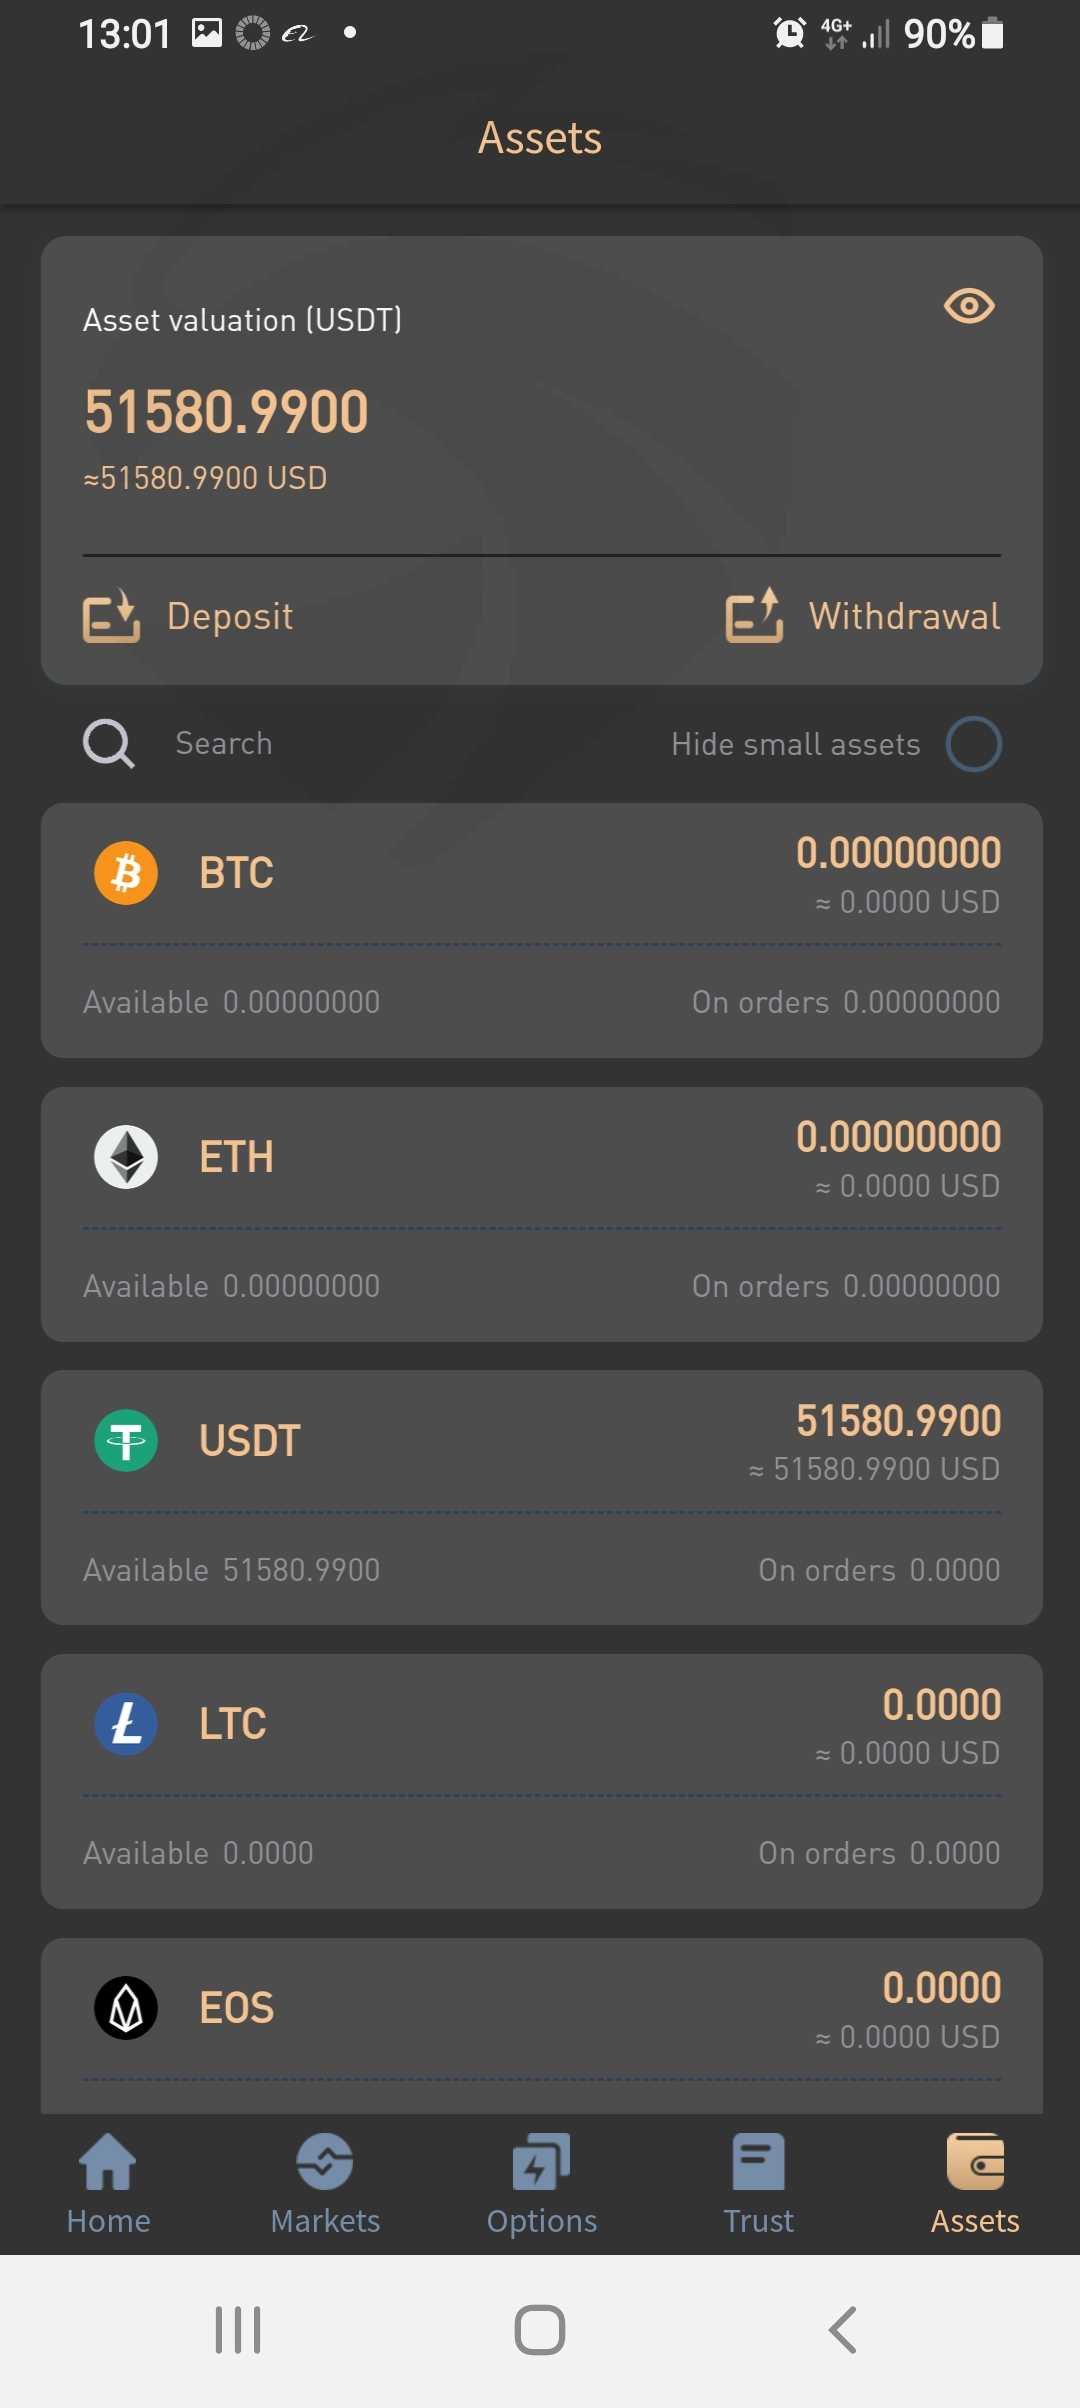Screen dimensions: 1080x2408
Task: Switch to the Markets tab
Action: tap(325, 2184)
